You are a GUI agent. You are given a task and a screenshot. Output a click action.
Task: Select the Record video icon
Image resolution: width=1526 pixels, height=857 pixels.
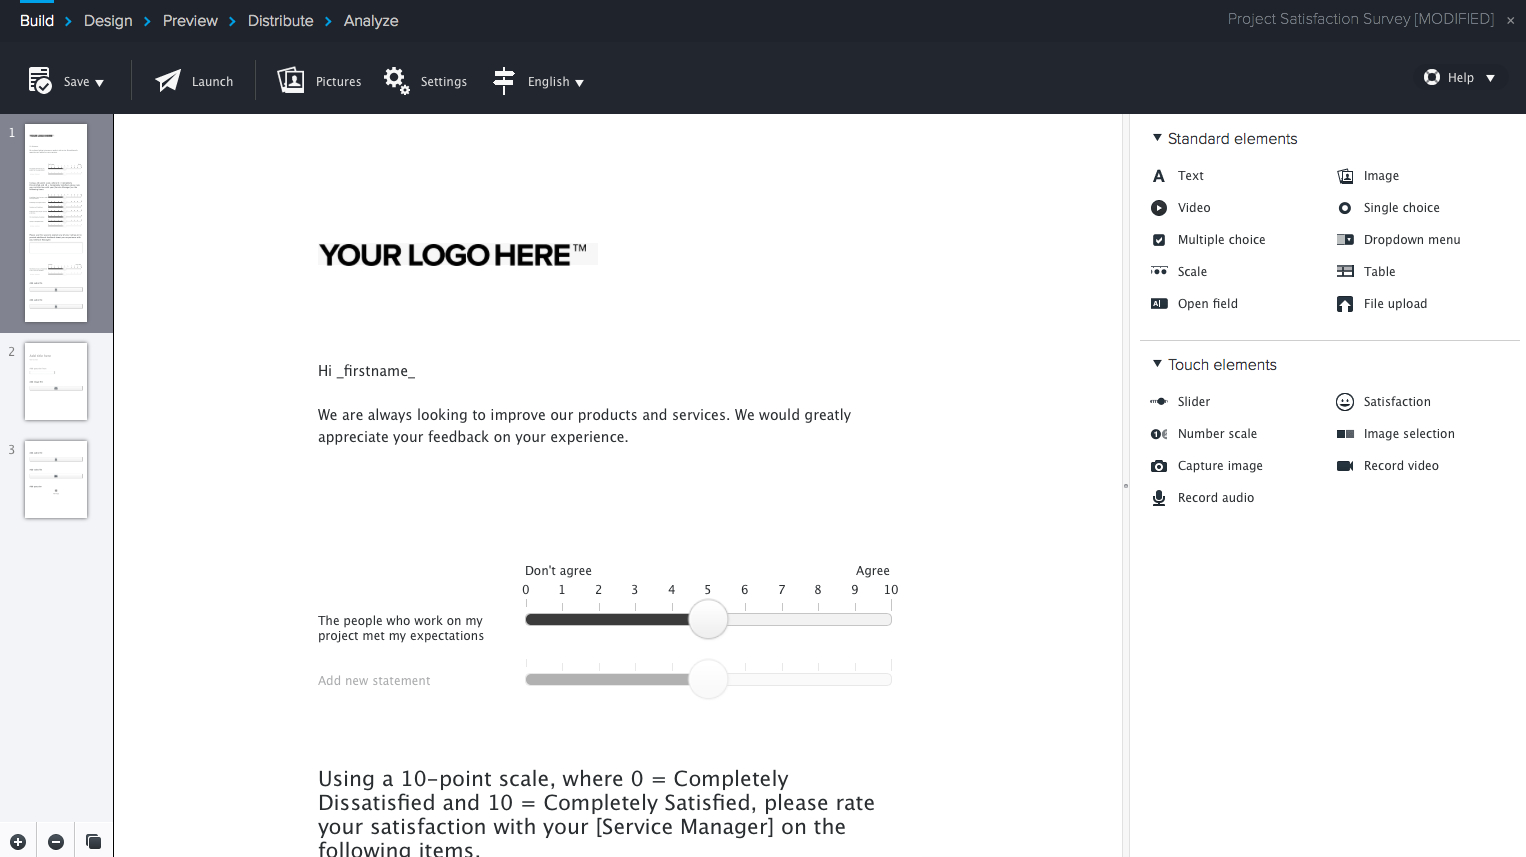[x=1345, y=466]
